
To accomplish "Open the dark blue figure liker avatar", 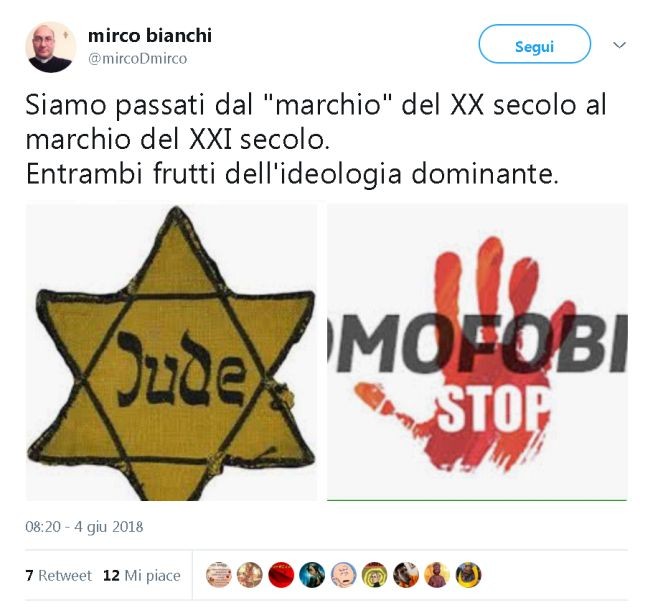I will click(x=312, y=575).
